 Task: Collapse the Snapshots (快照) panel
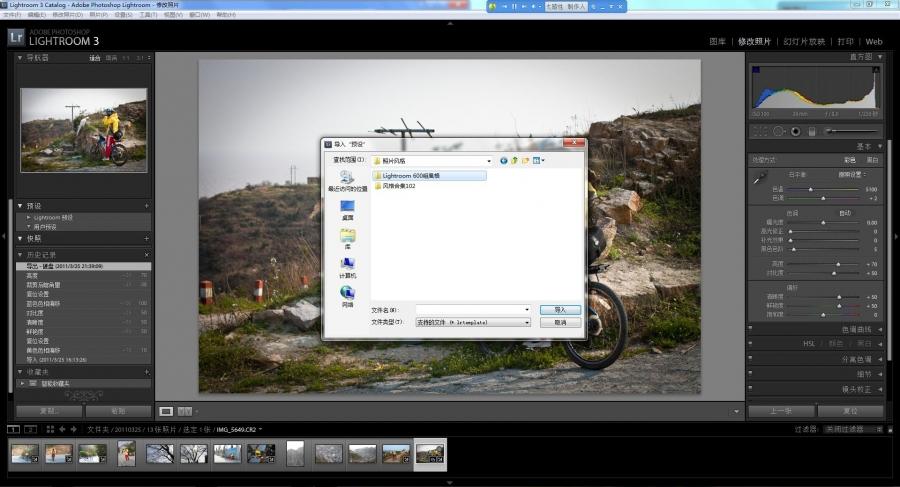(20, 238)
